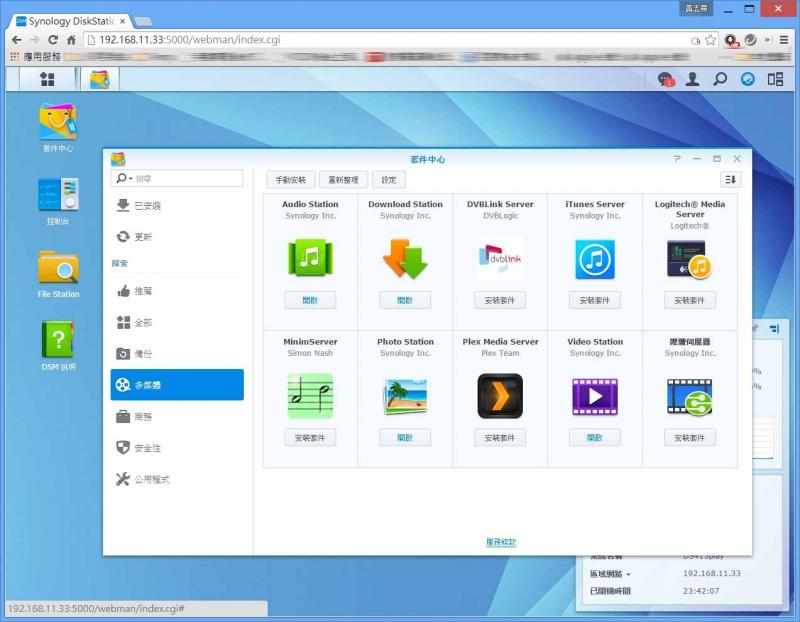Install Logitech Media Server package
Viewport: 800px width, 622px height.
690,300
